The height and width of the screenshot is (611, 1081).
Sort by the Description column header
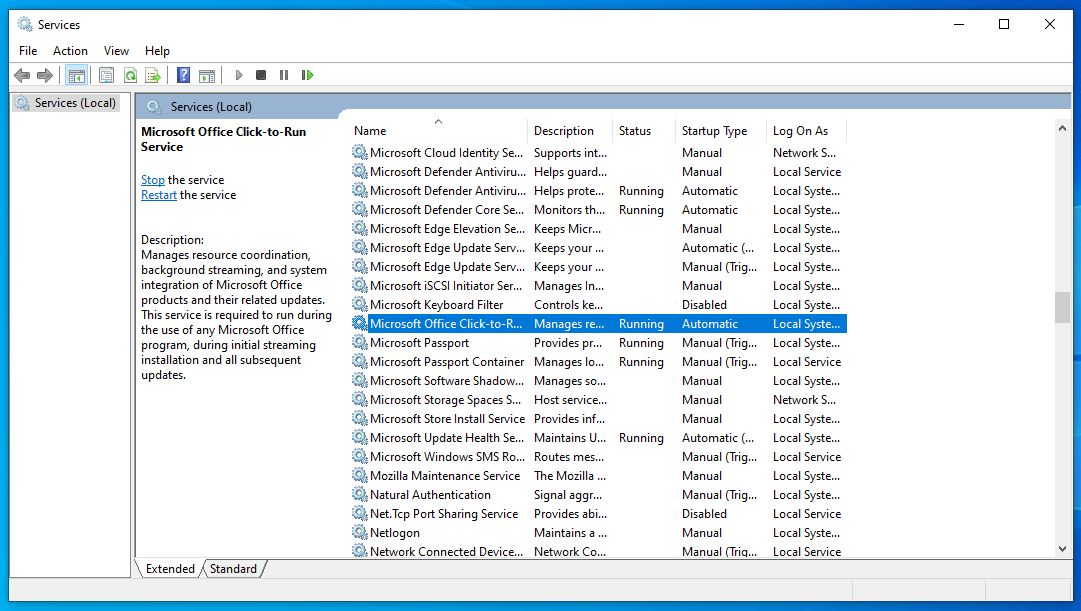point(571,130)
